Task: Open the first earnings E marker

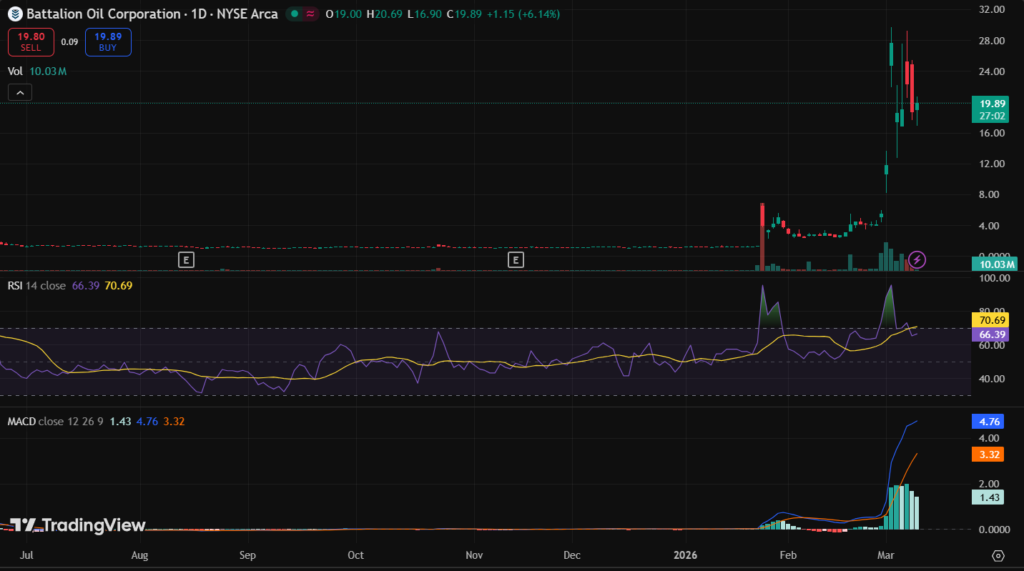Action: pos(185,260)
